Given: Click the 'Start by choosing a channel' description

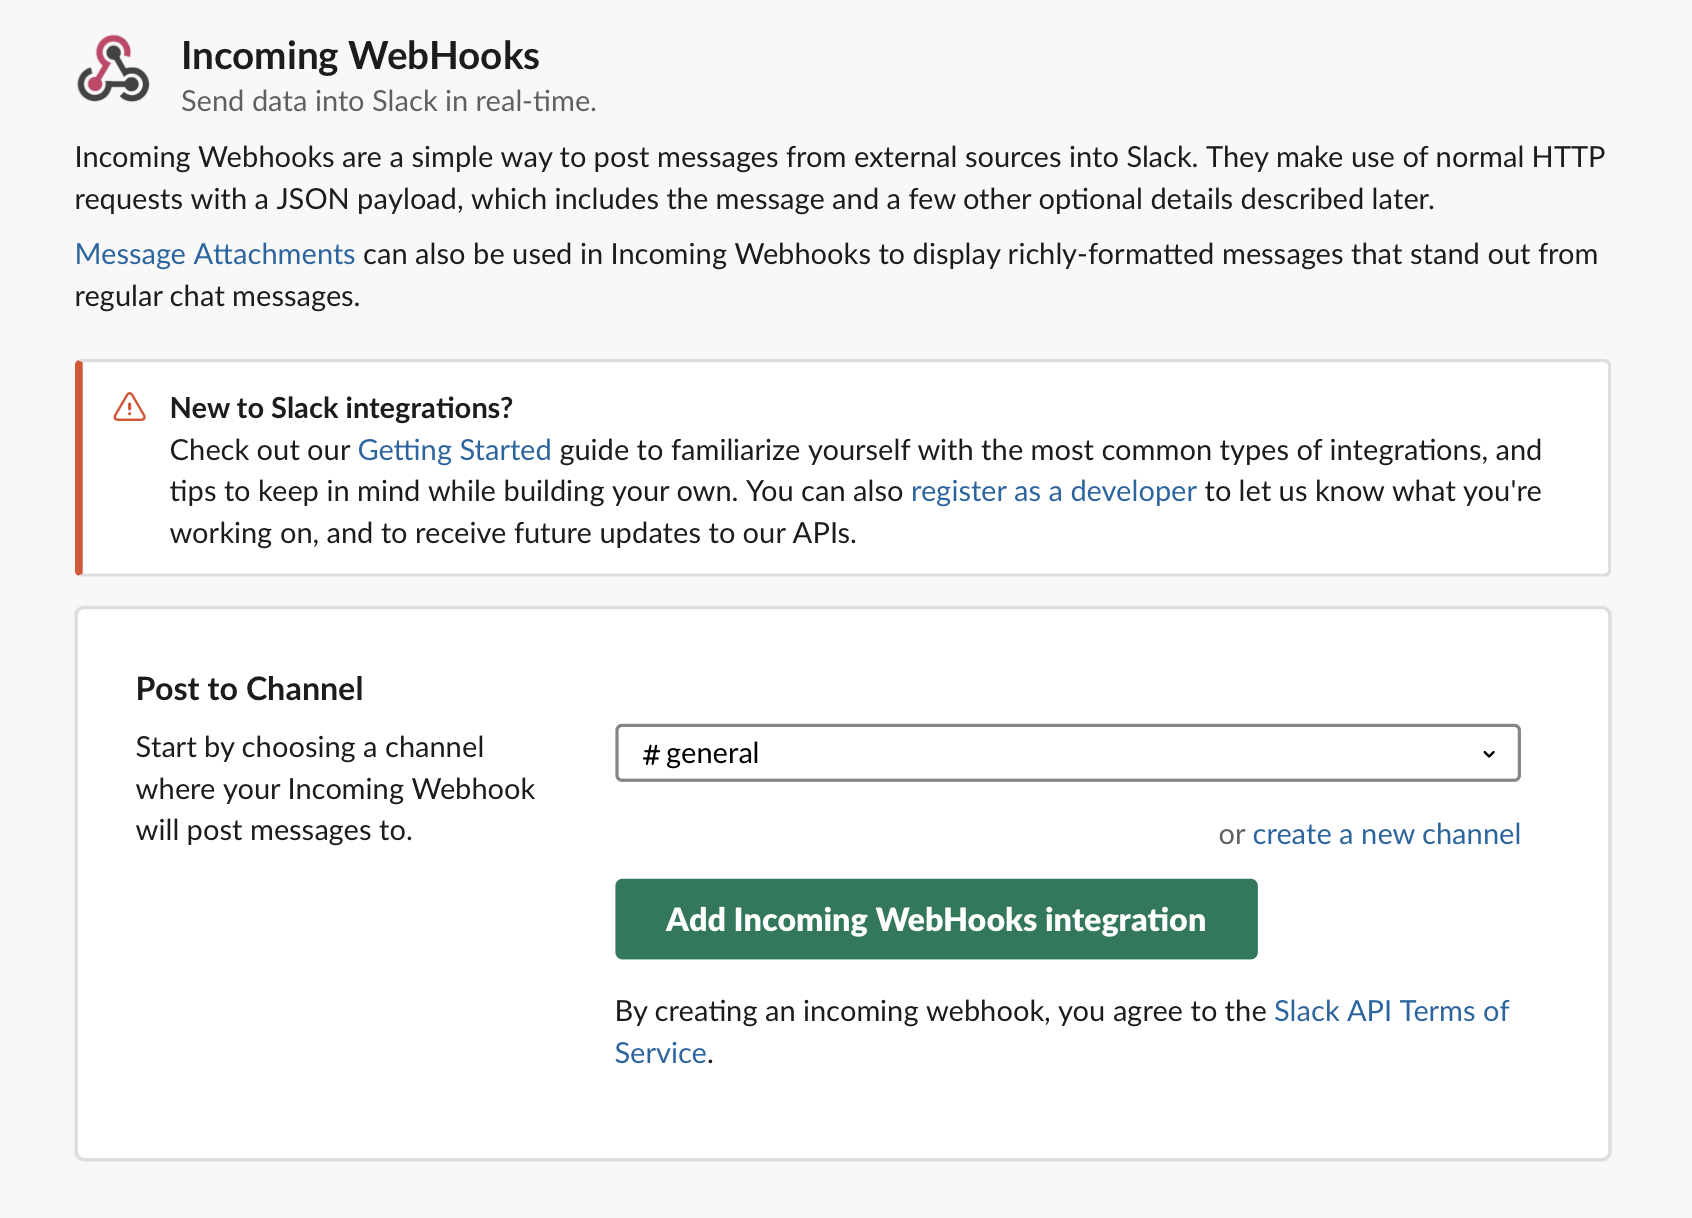Looking at the screenshot, I should [335, 789].
